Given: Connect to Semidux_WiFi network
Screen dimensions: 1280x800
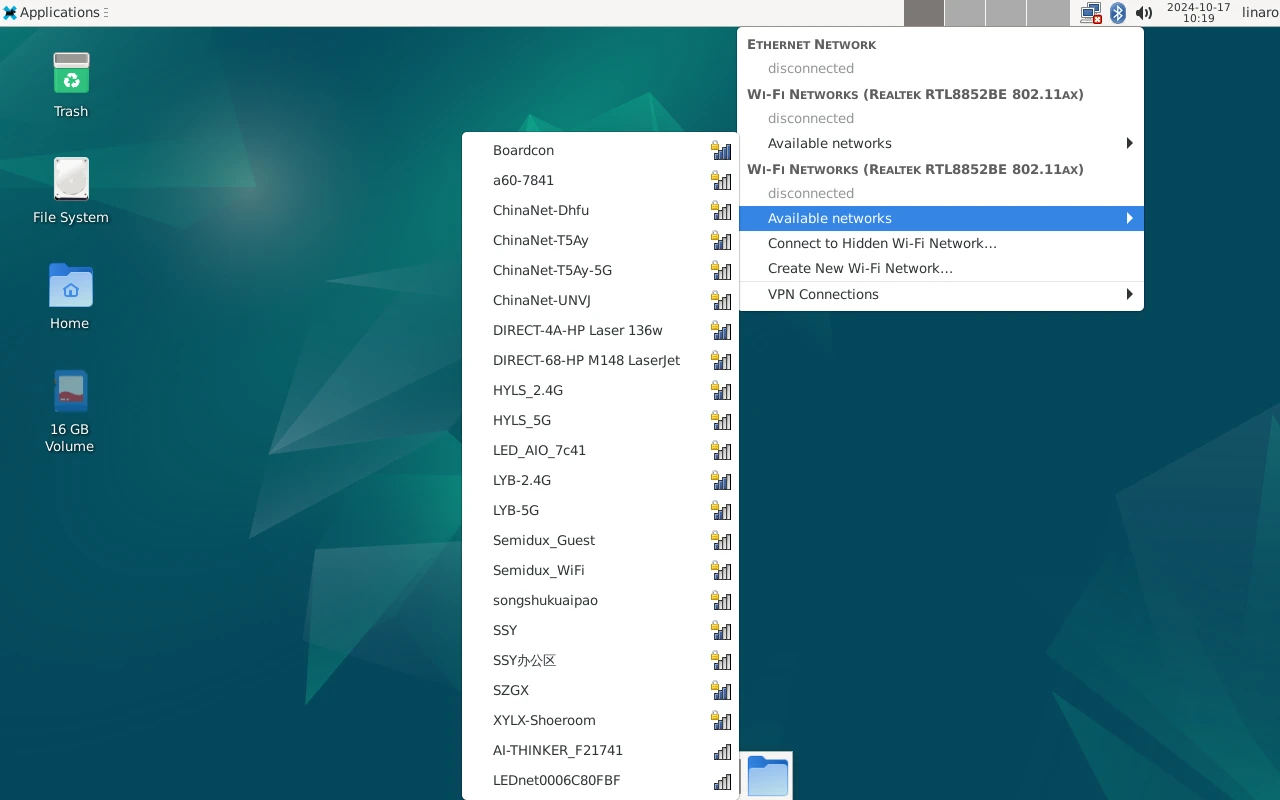Looking at the screenshot, I should 600,570.
